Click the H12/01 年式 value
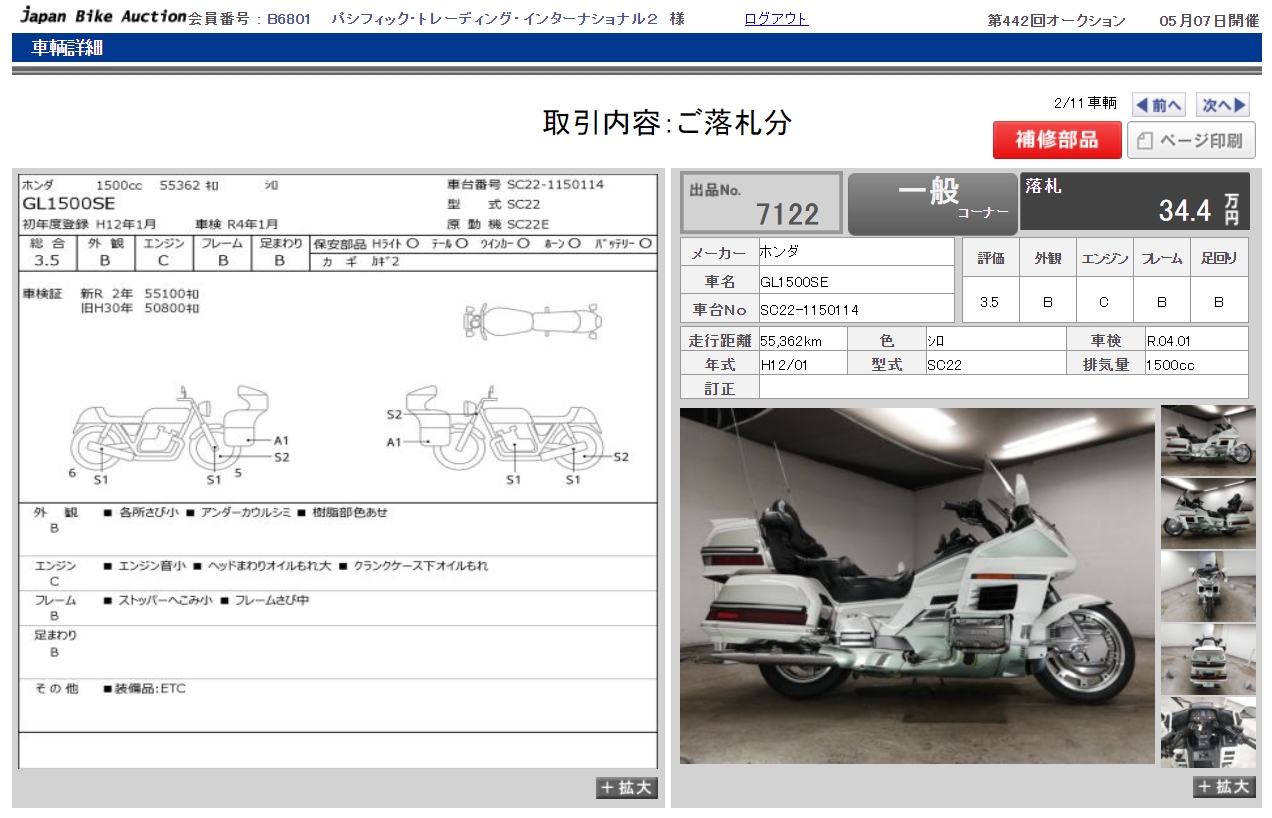The width and height of the screenshot is (1272, 818). (x=784, y=365)
